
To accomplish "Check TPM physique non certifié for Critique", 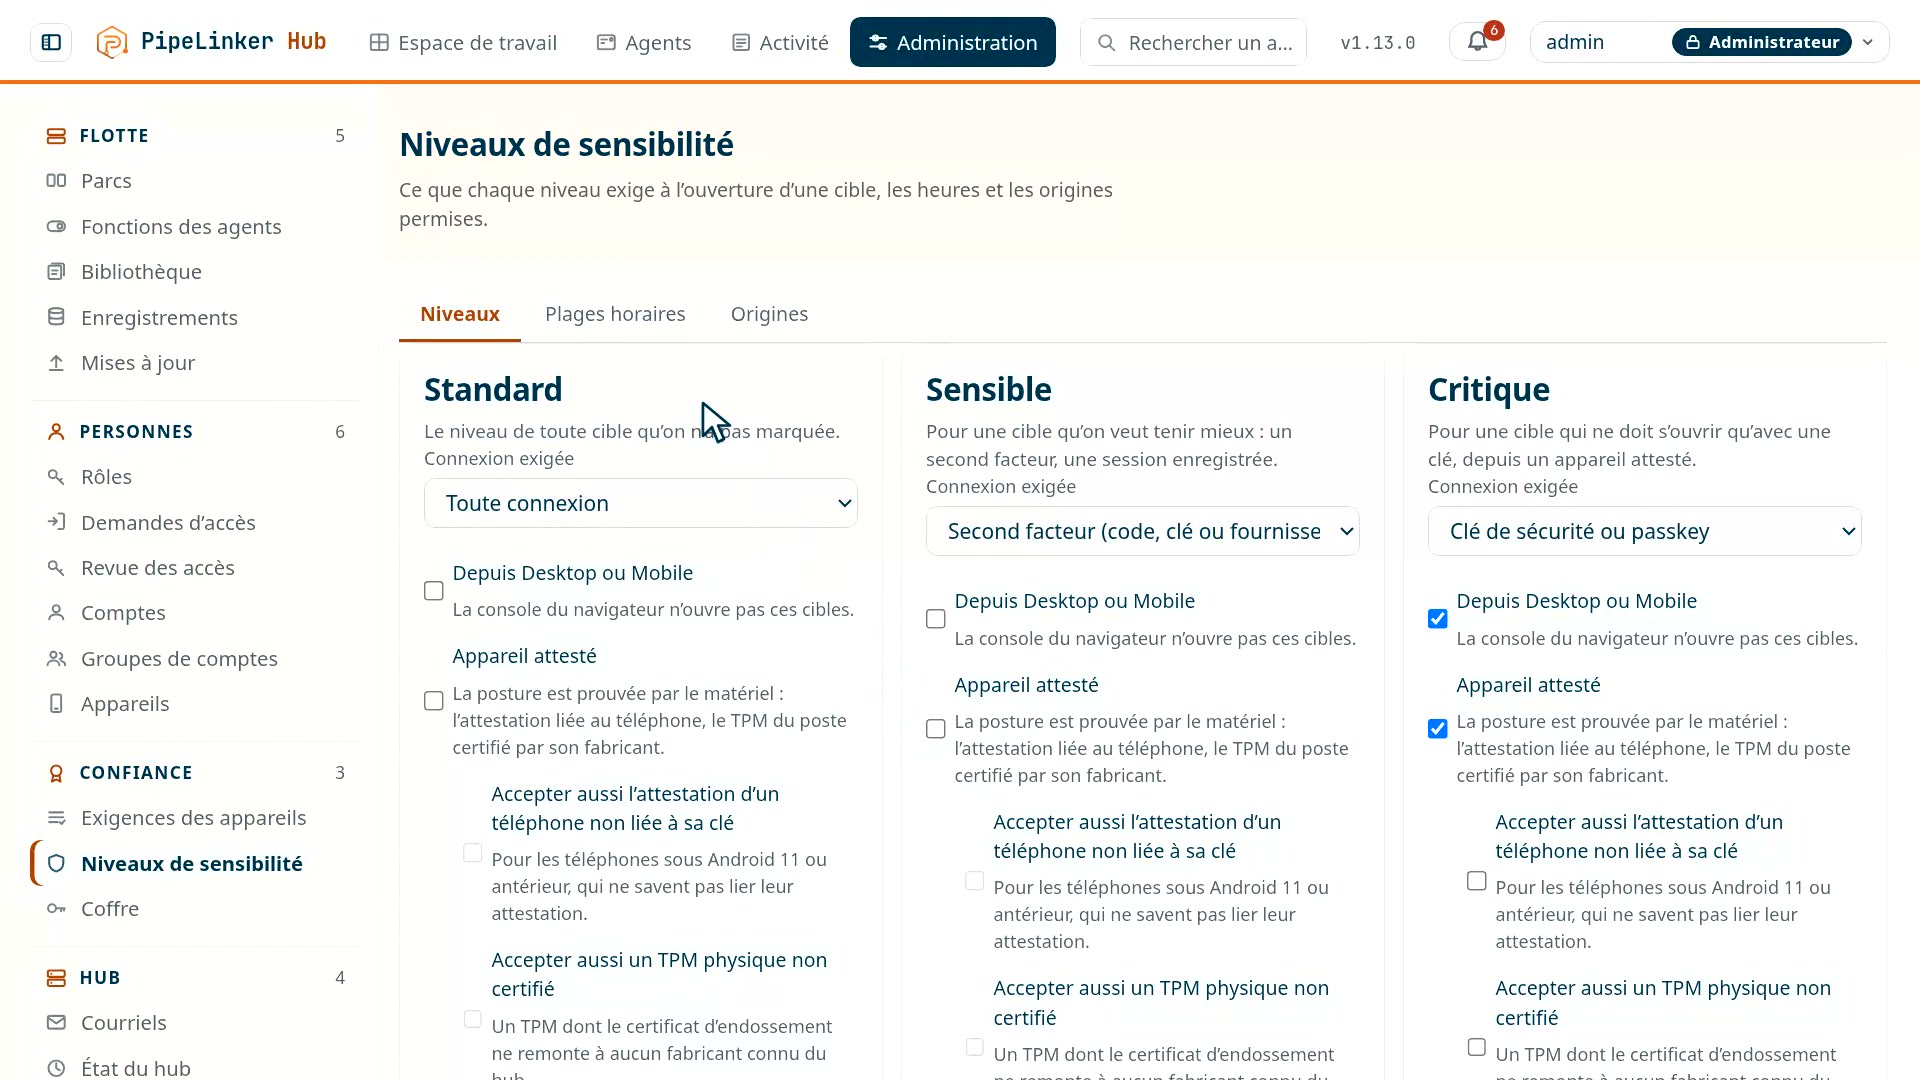I will click(x=1476, y=1047).
